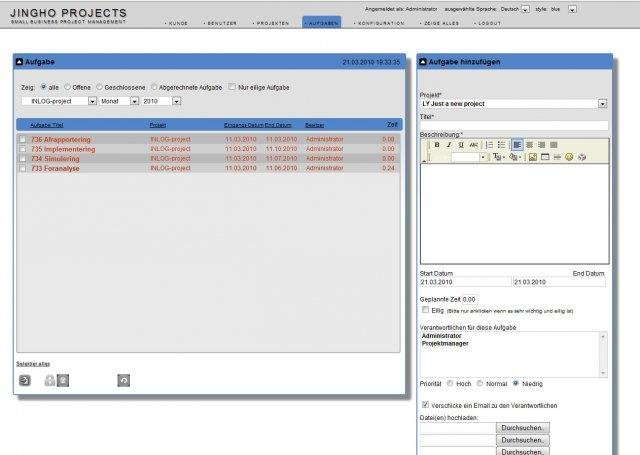640x455 pixels.
Task: Open the Deutsch language dropdown
Action: (x=526, y=9)
